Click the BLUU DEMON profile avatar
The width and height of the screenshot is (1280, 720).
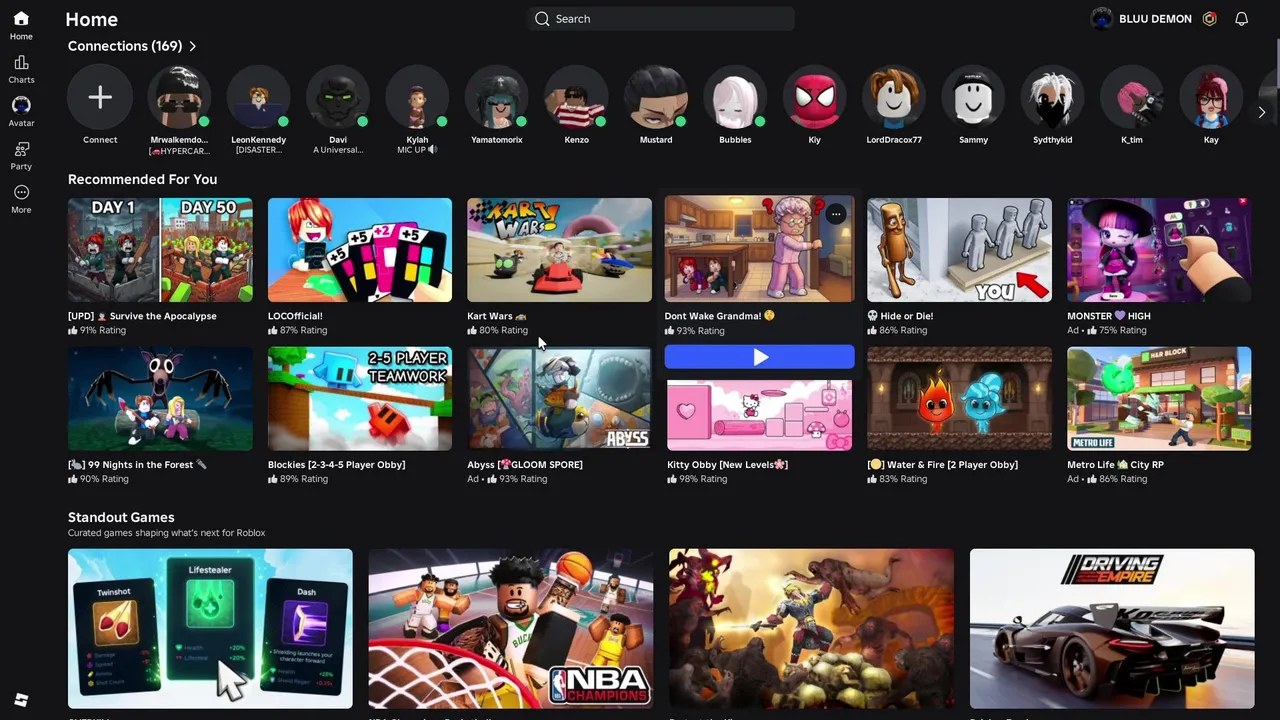pyautogui.click(x=1102, y=19)
